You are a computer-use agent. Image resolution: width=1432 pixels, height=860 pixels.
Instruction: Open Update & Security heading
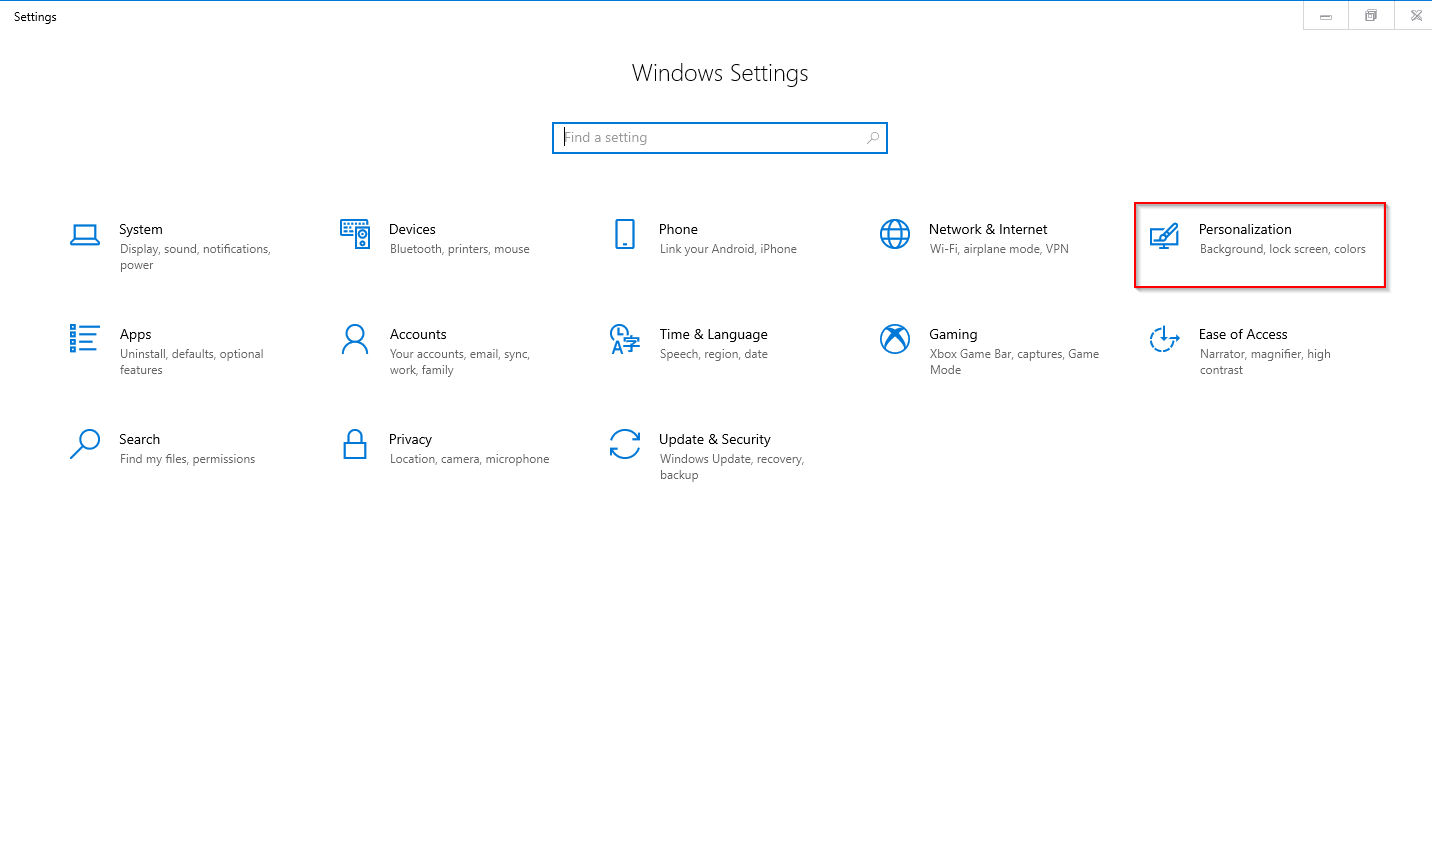(714, 439)
